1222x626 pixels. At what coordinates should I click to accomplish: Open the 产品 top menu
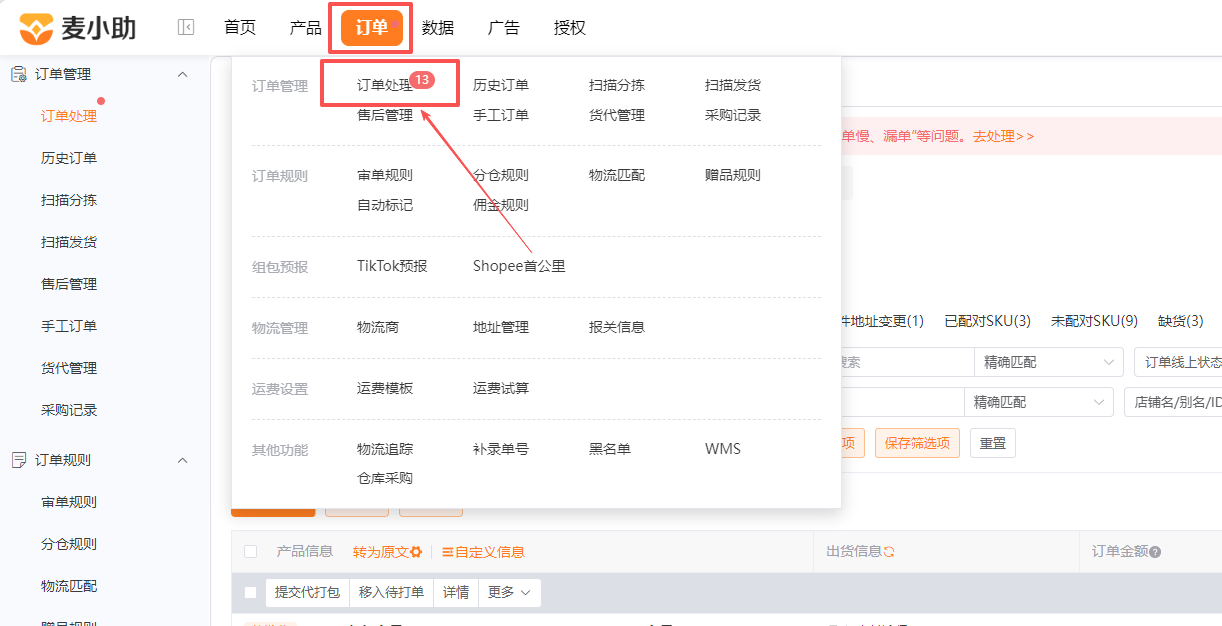pos(306,28)
